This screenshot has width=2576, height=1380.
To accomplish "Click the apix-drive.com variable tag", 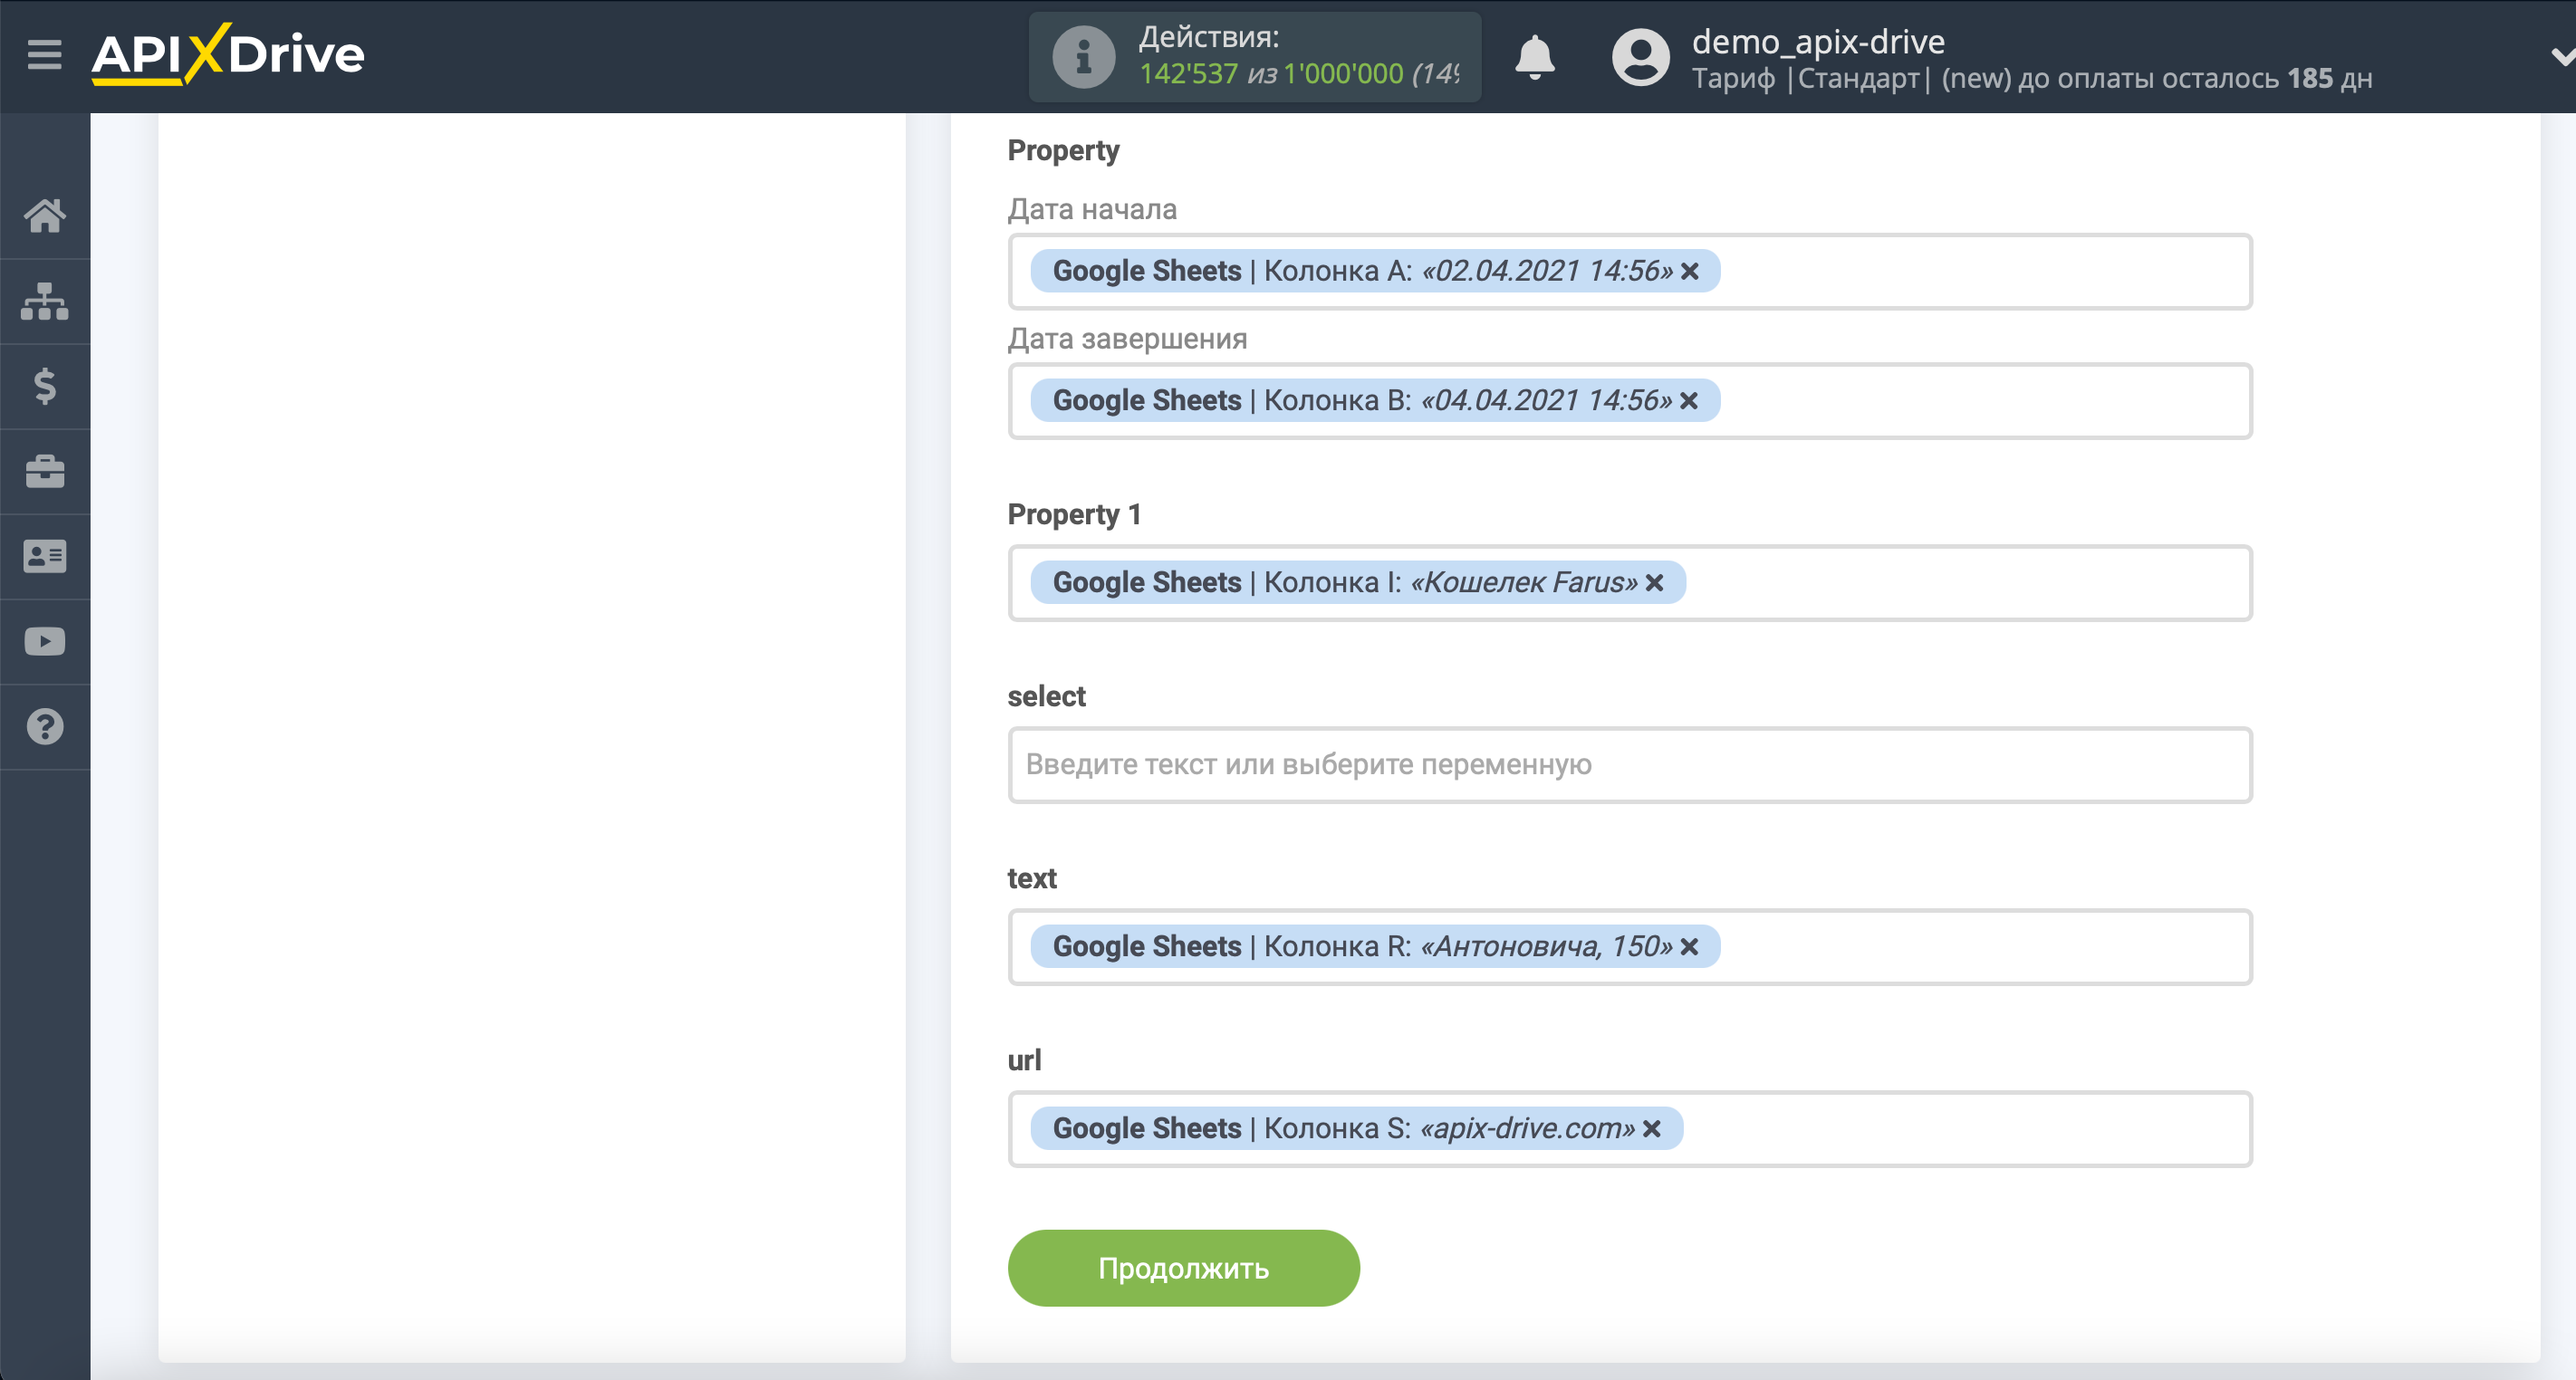I will click(x=1357, y=1128).
